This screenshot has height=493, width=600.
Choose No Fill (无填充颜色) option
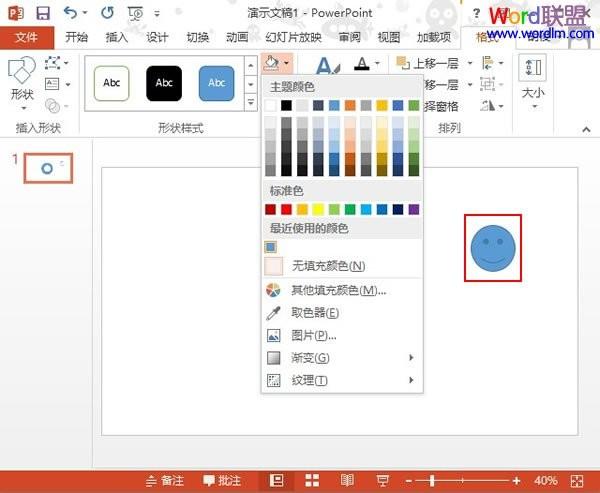click(x=342, y=266)
